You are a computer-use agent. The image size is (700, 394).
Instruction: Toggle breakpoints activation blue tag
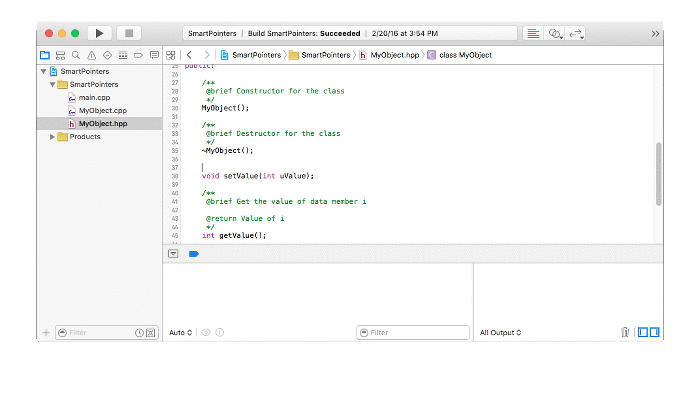point(194,254)
